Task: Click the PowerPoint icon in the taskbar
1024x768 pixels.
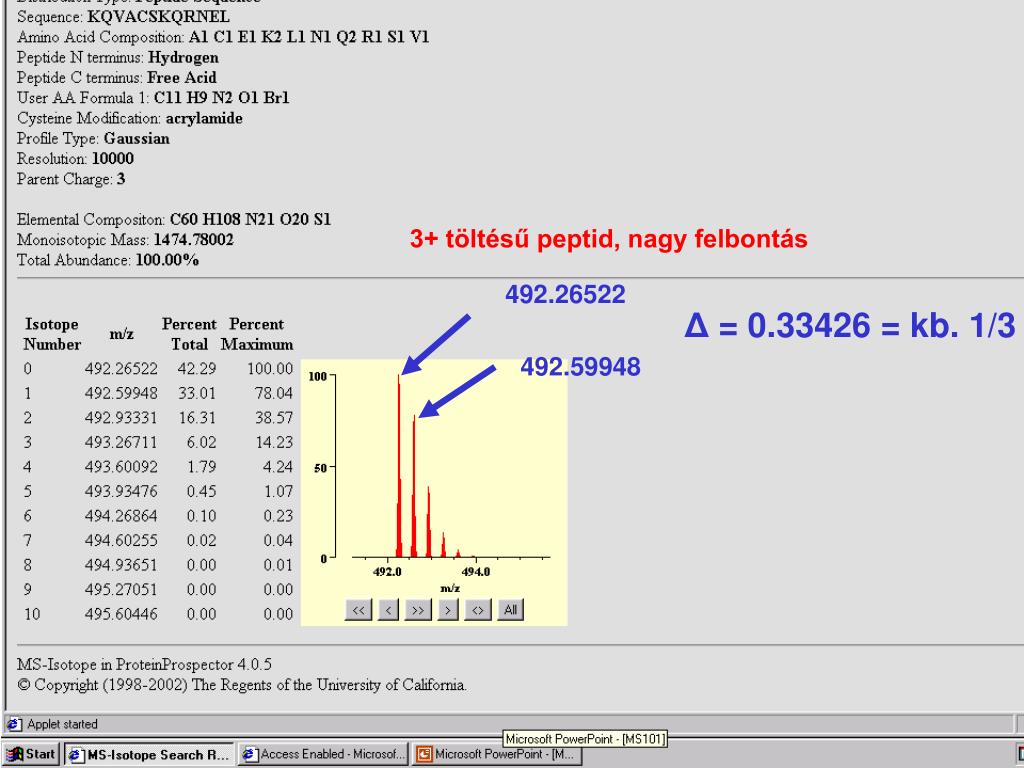Action: pos(424,754)
